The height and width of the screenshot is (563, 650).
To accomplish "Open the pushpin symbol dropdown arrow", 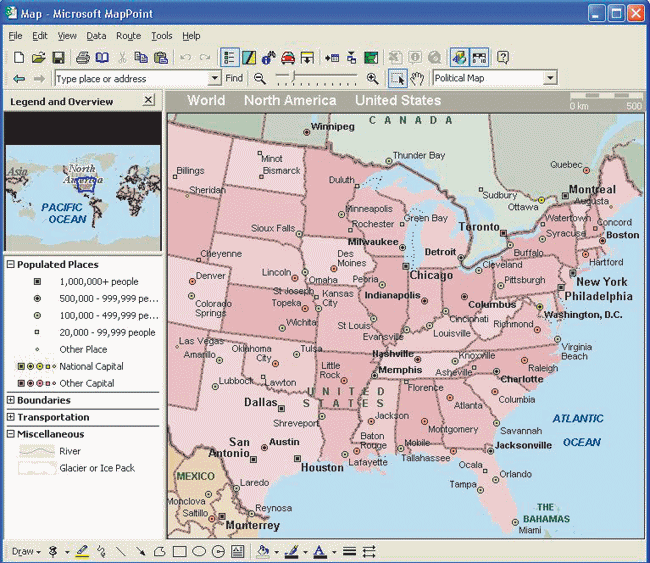I will click(67, 552).
